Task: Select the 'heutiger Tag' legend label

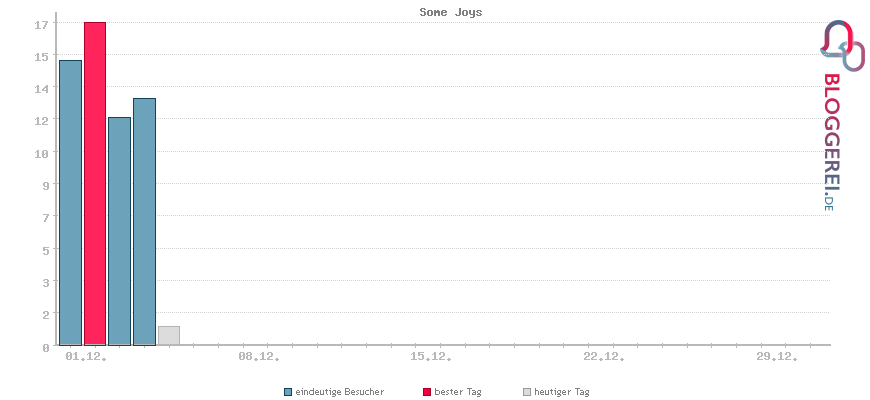Action: 562,392
